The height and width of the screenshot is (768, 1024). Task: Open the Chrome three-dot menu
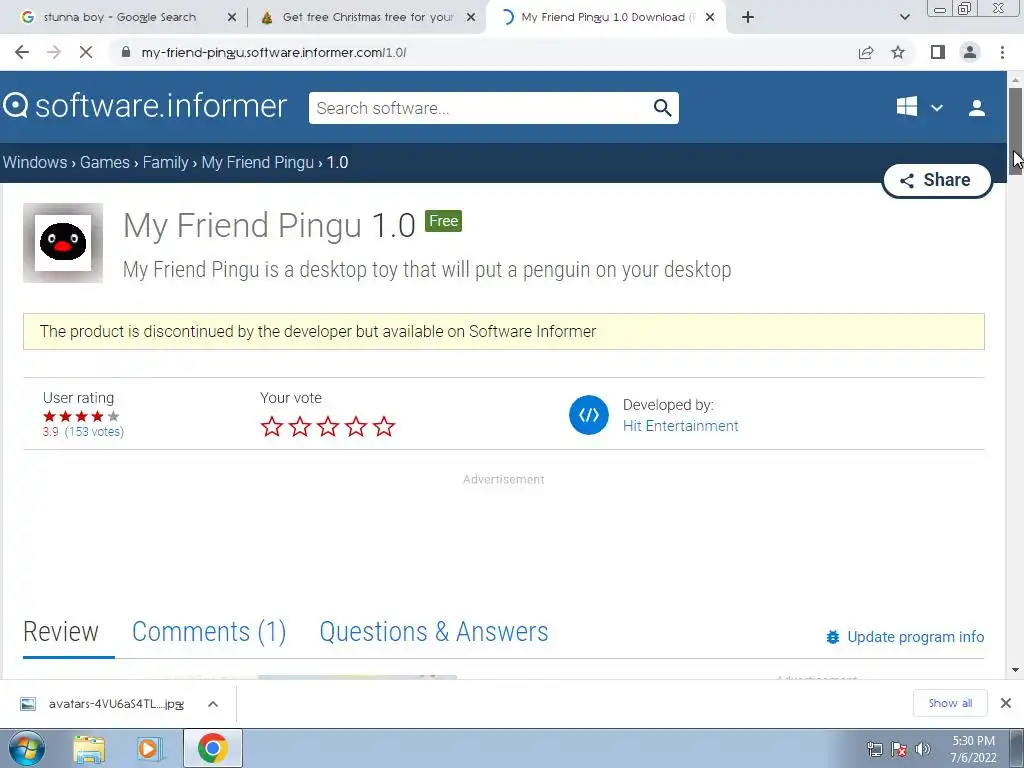(1002, 52)
